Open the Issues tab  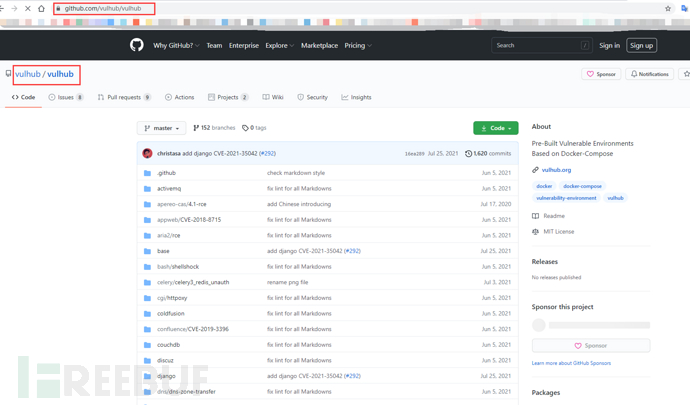coord(66,97)
